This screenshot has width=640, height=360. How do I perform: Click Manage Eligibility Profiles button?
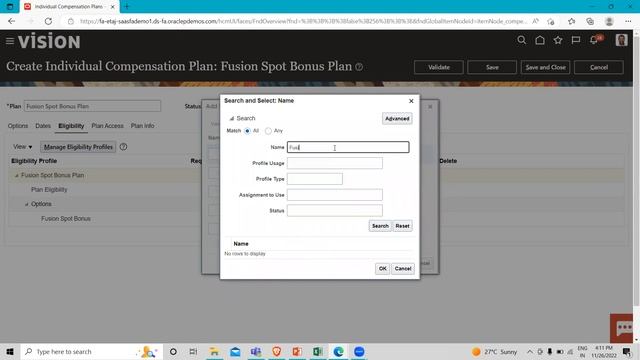[78, 147]
